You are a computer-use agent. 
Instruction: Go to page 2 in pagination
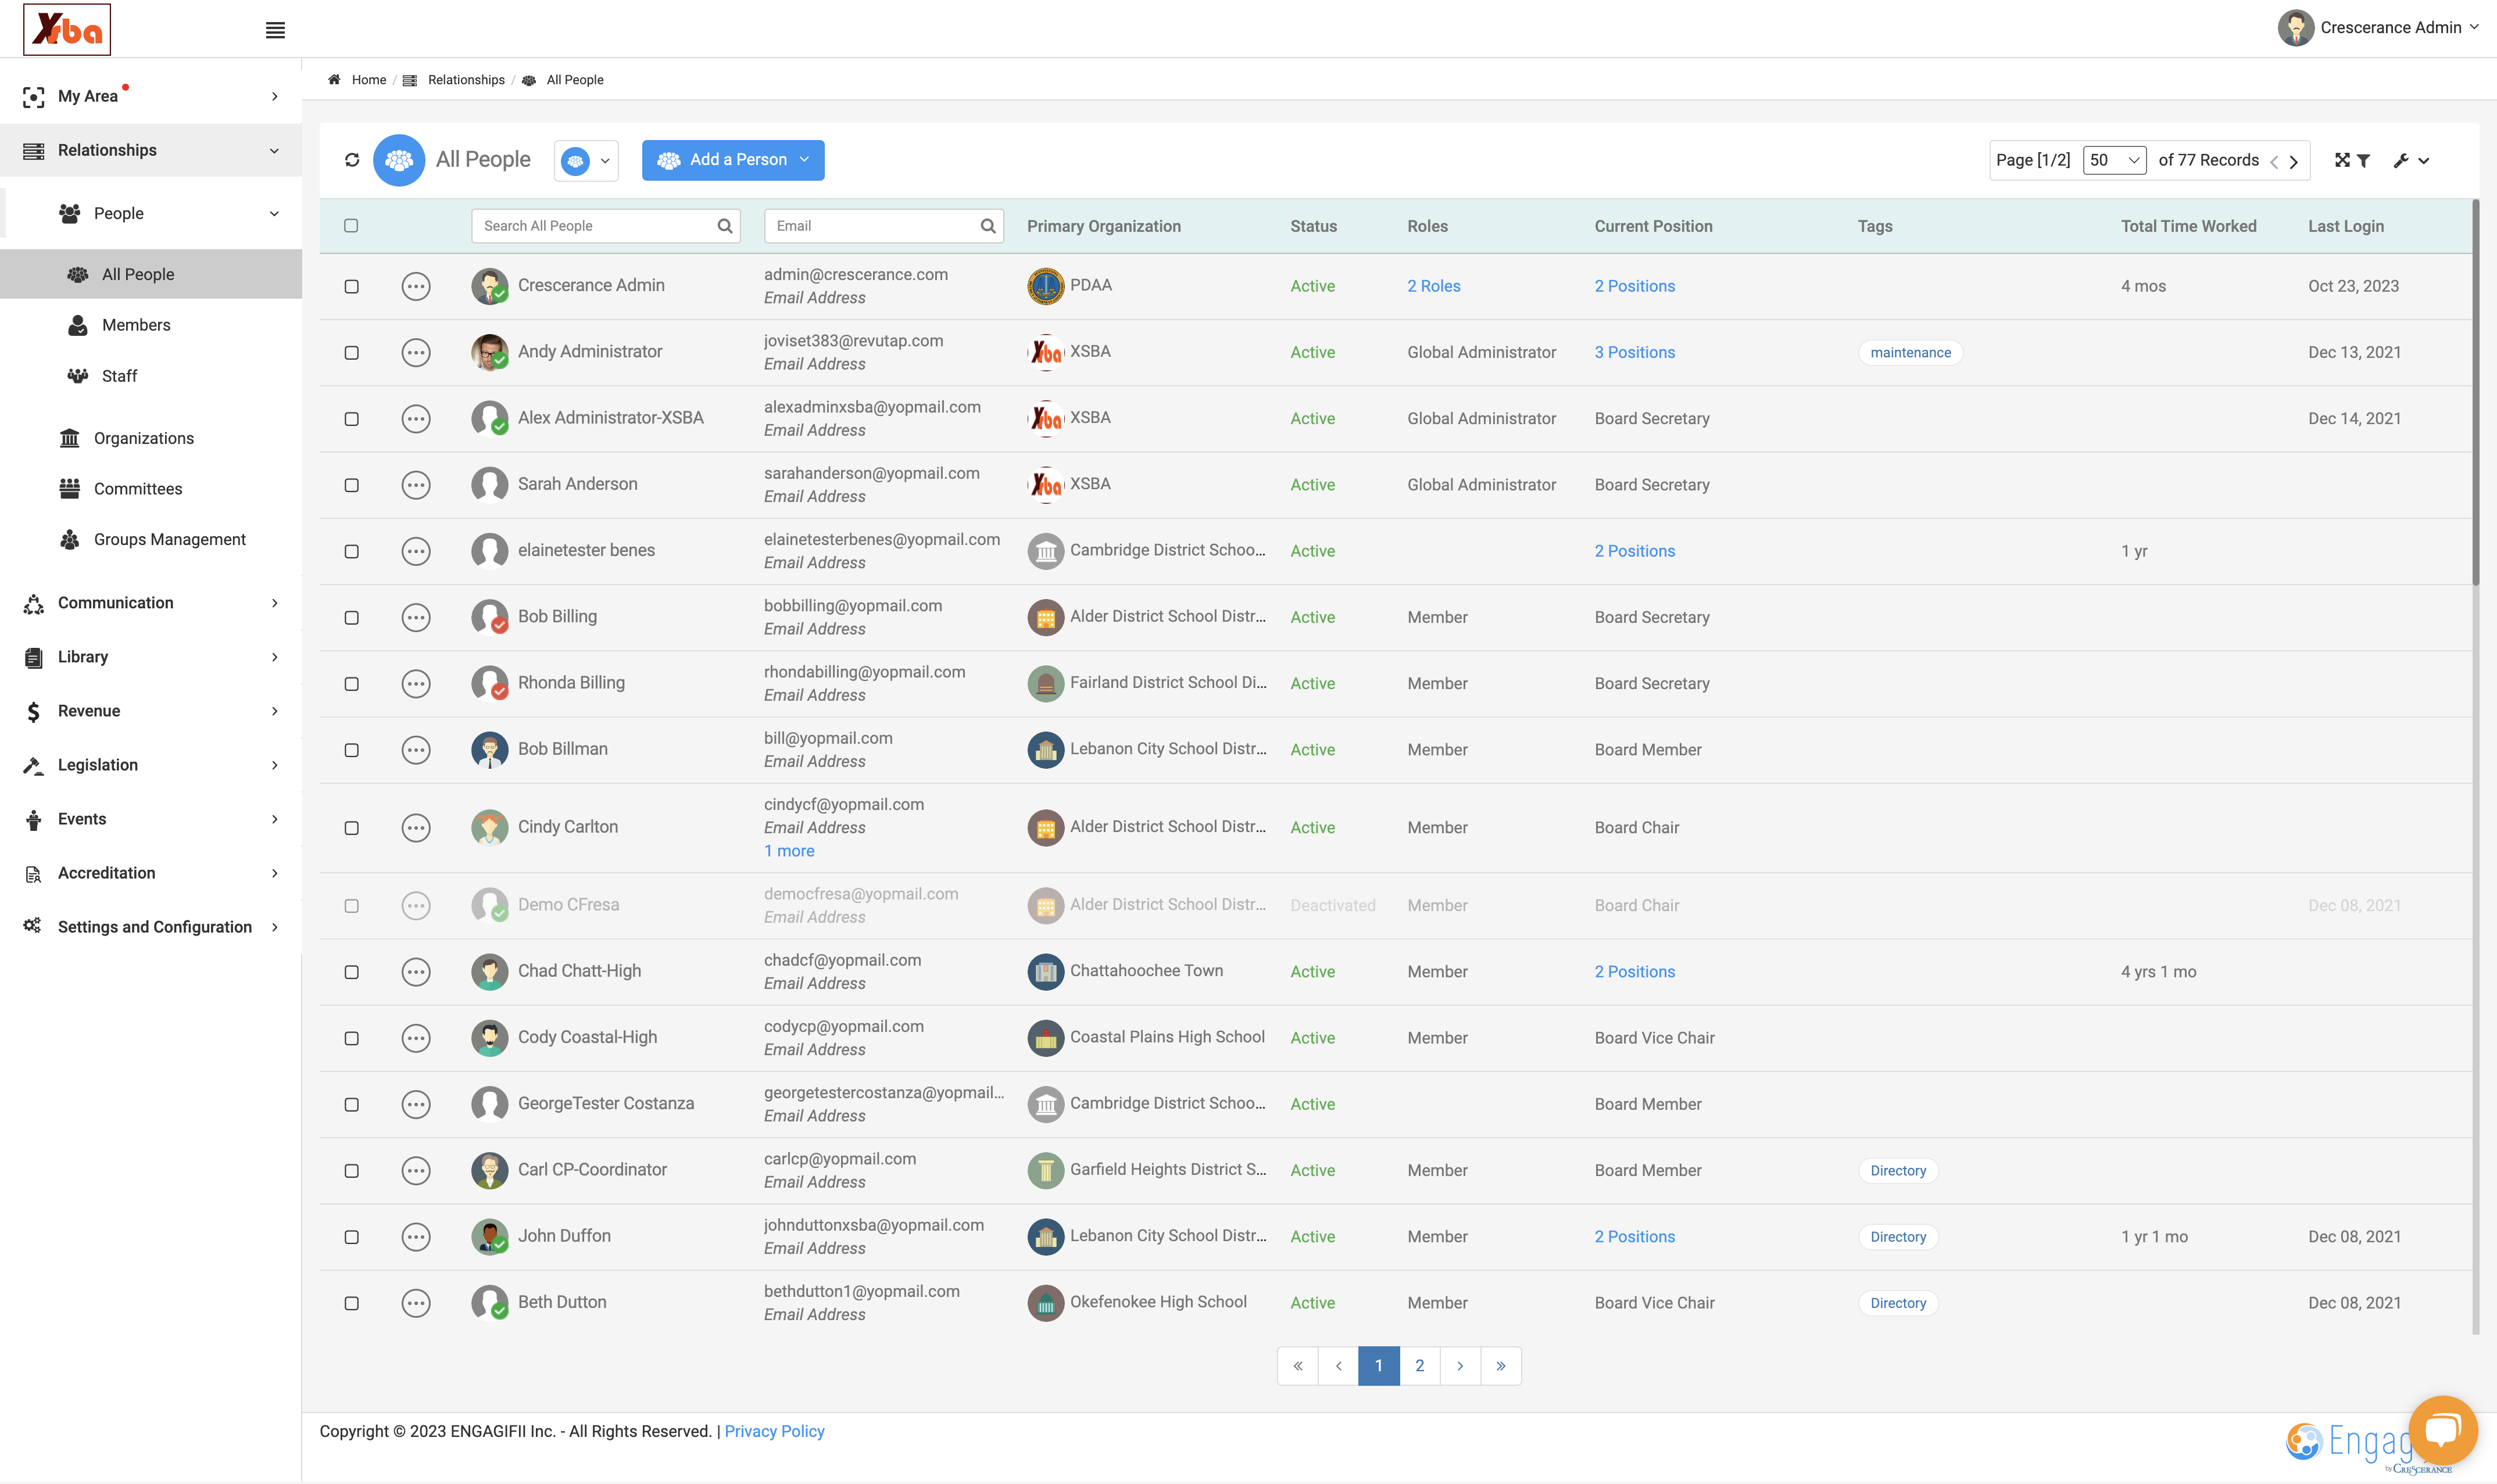(x=1419, y=1366)
